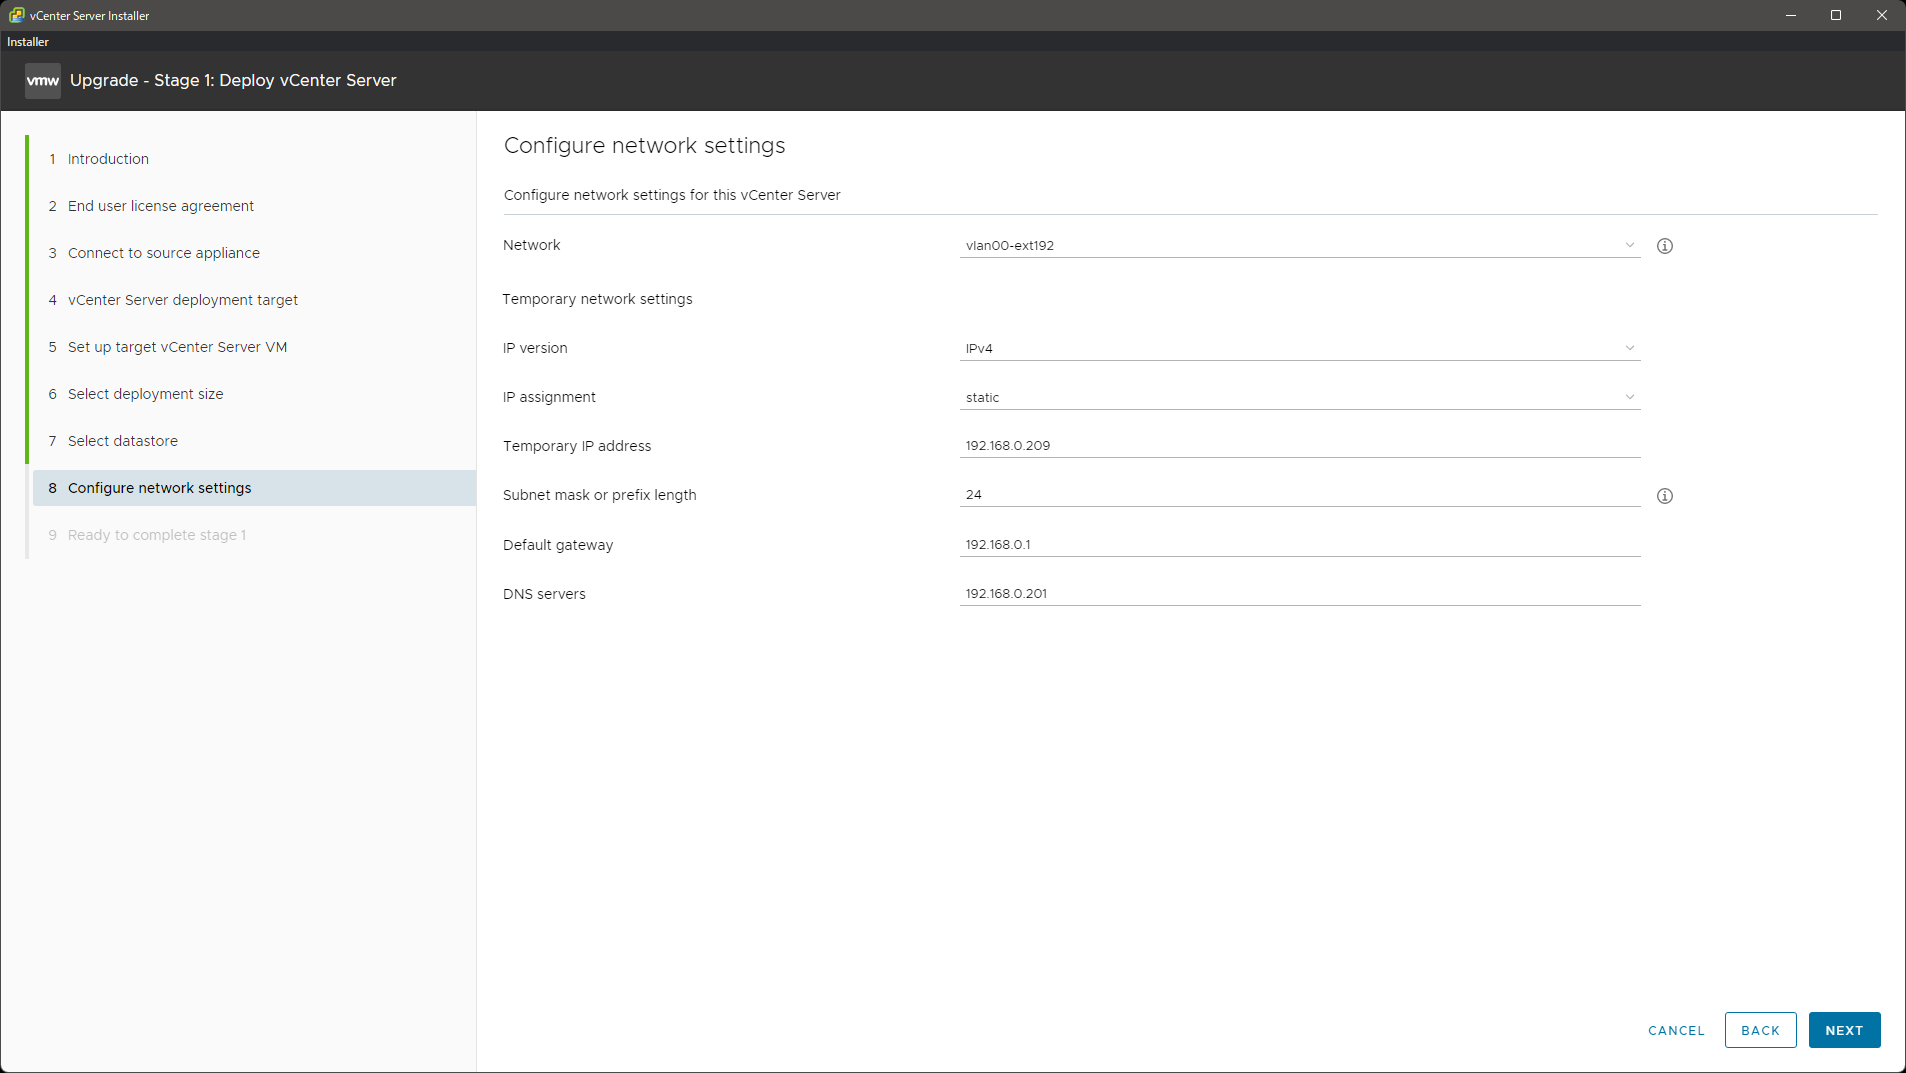Focus the Default gateway input field

(1299, 545)
